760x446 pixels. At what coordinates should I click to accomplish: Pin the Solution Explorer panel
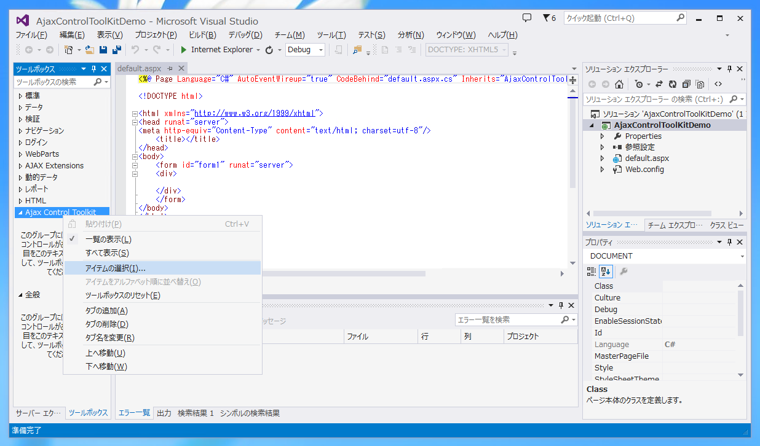729,69
